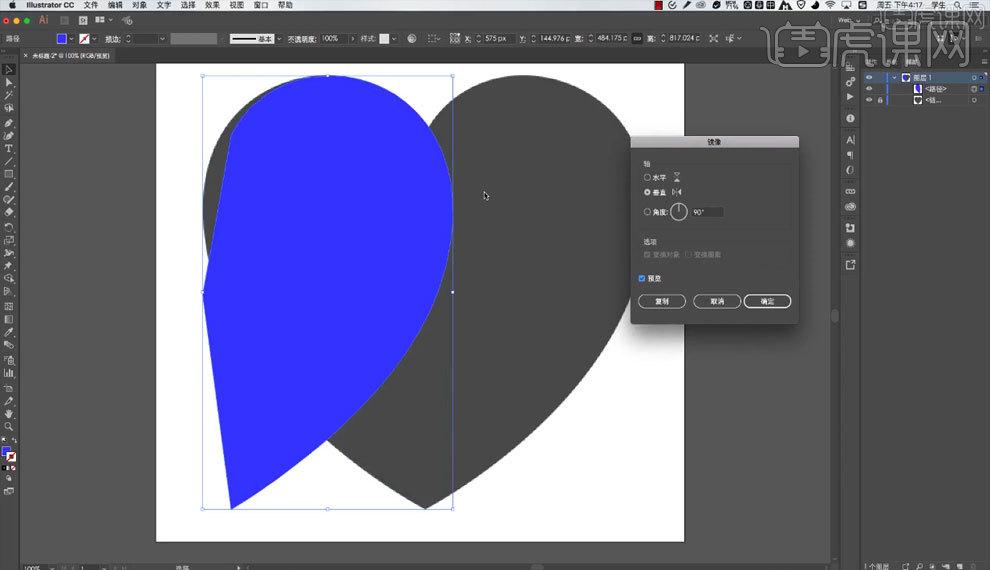Collapse the layer 1 disclosure triangle
Image resolution: width=990 pixels, height=570 pixels.
(894, 78)
